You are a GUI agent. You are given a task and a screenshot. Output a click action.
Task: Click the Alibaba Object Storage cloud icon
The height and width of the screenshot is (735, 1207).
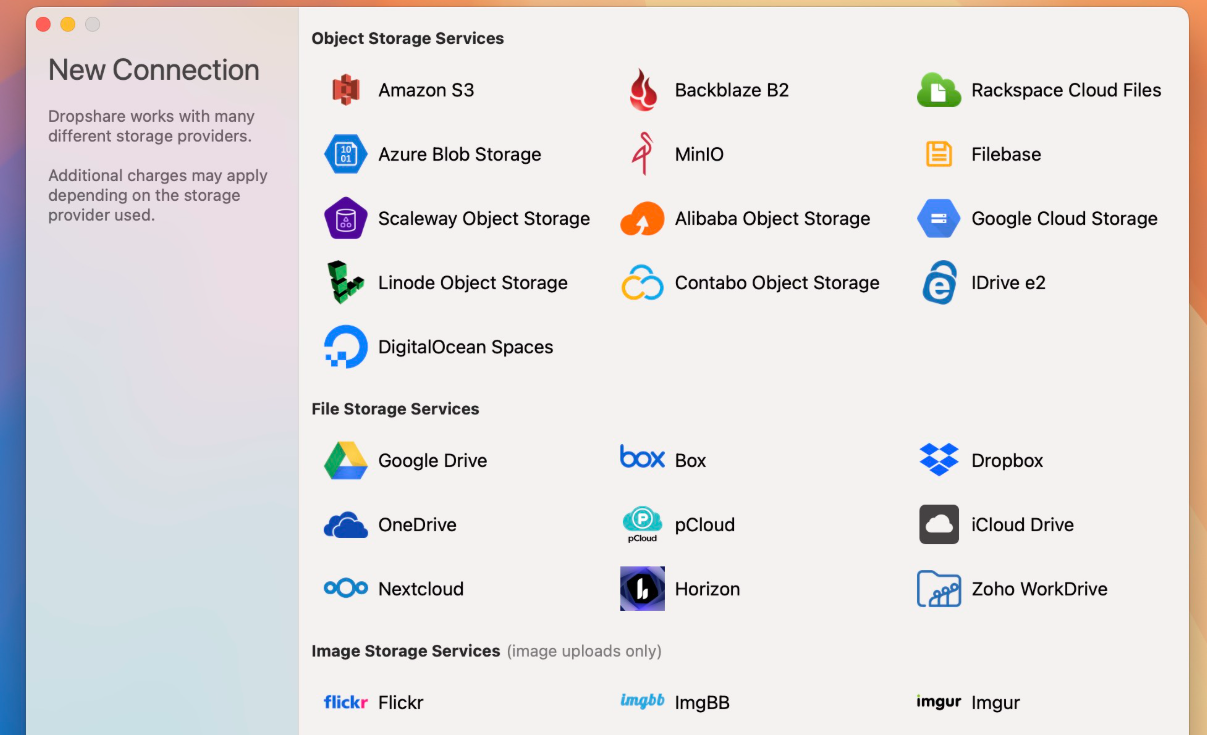pyautogui.click(x=643, y=219)
